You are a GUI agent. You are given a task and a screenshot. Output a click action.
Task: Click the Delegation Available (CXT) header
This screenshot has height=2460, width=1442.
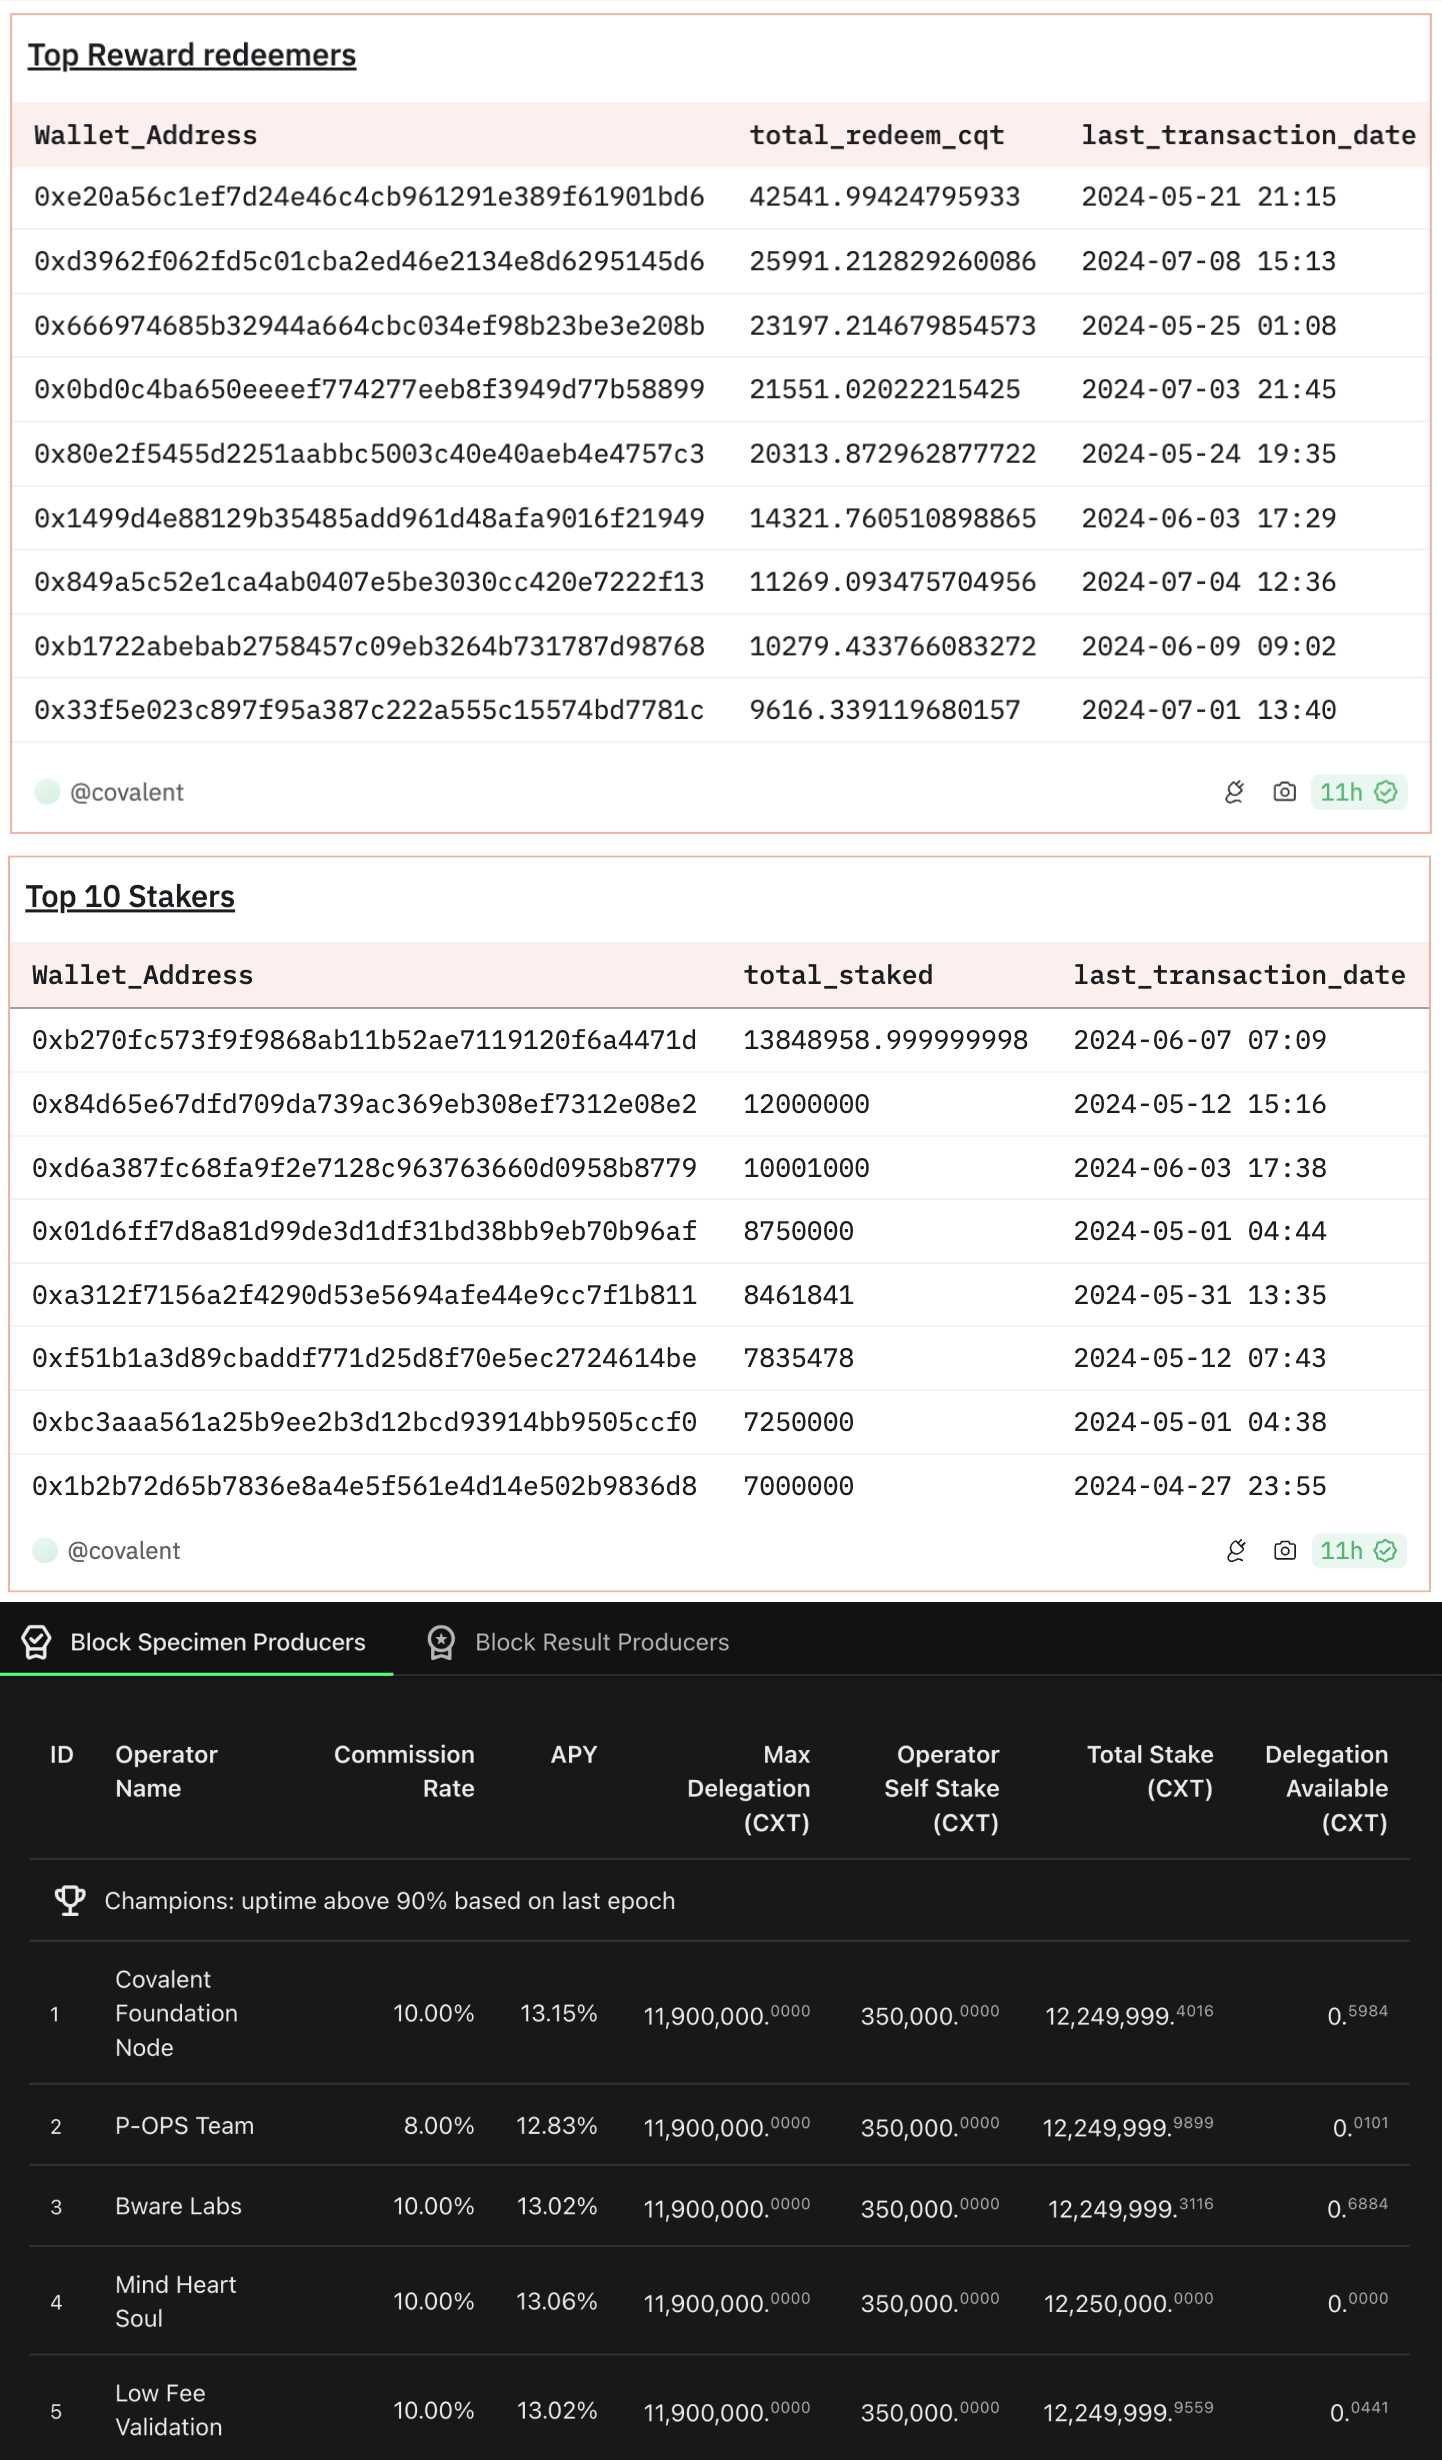coord(1326,1788)
